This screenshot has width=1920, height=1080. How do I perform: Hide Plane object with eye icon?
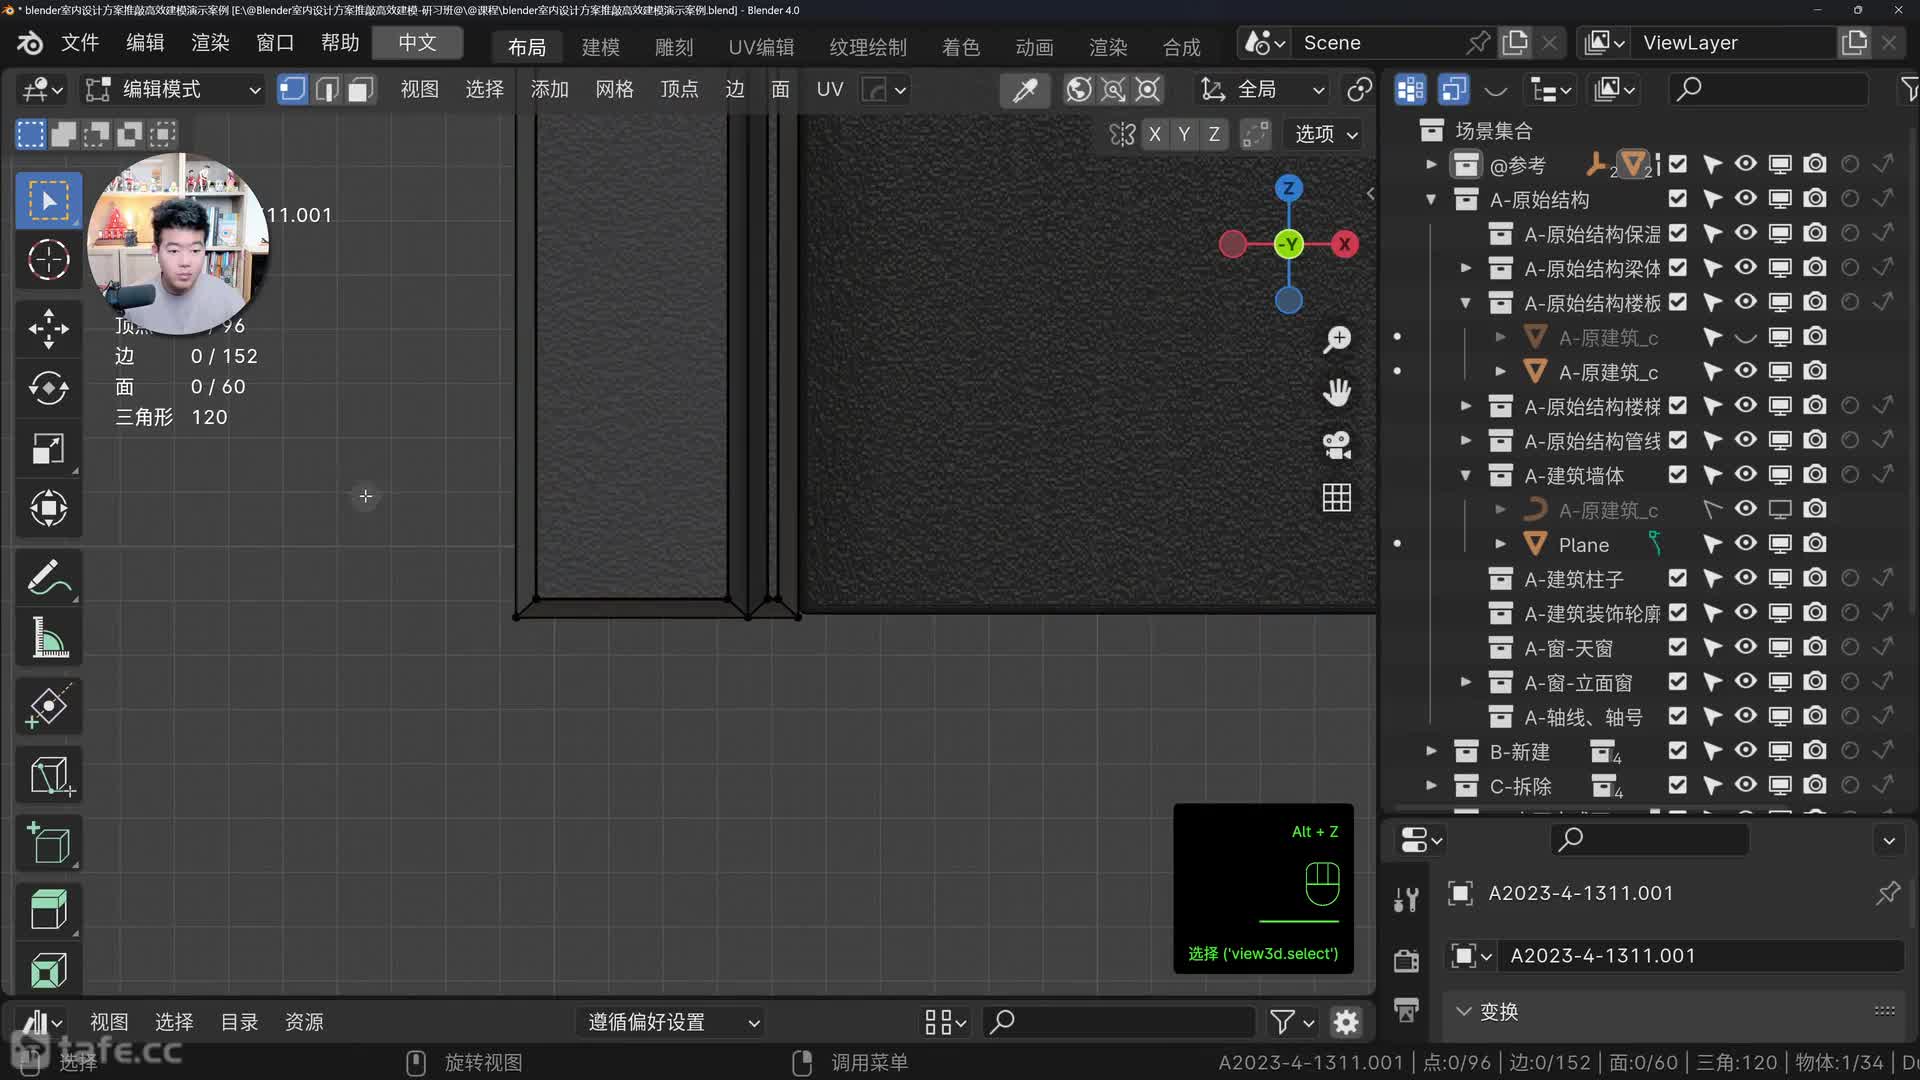point(1745,544)
